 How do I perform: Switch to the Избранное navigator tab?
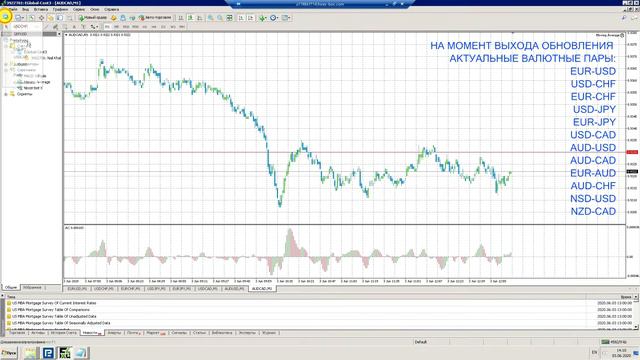pyautogui.click(x=33, y=287)
